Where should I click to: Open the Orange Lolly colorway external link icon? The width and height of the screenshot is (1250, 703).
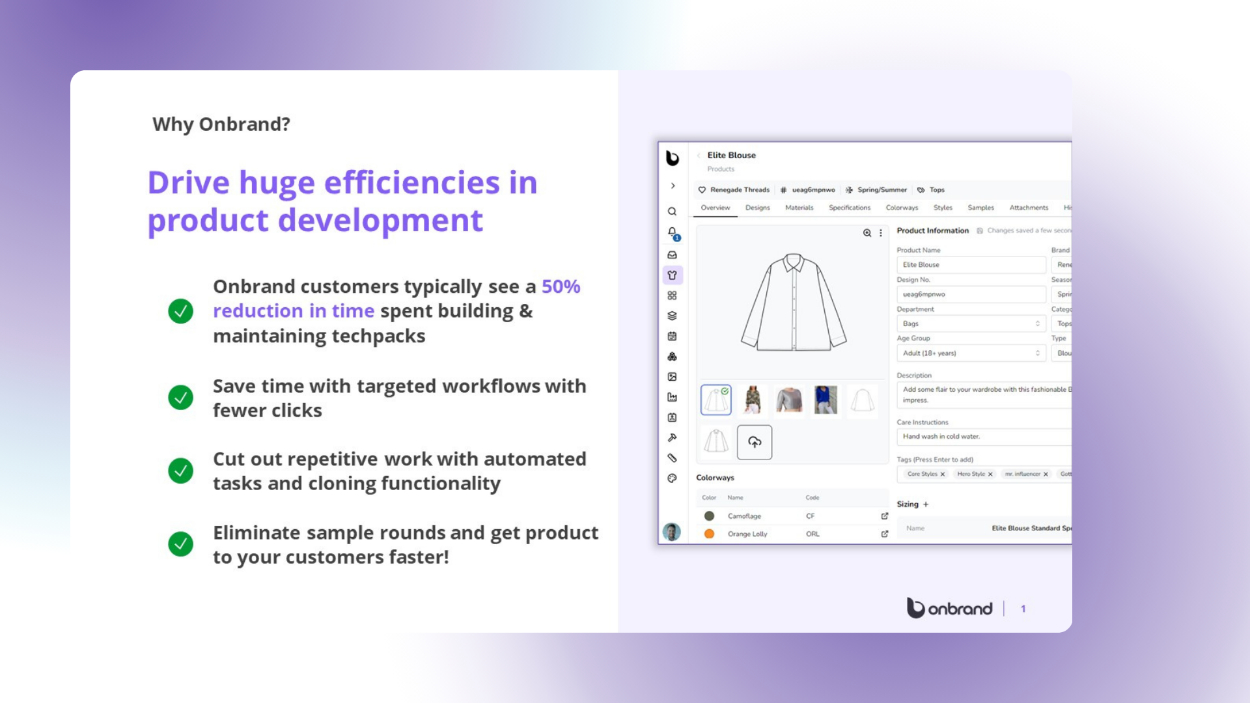884,534
